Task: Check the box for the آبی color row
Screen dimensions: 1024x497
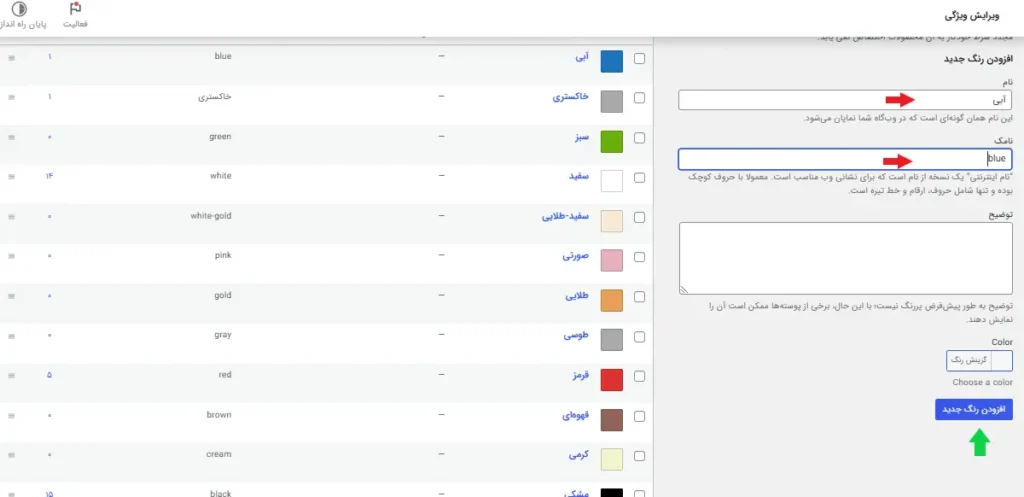Action: coord(639,59)
